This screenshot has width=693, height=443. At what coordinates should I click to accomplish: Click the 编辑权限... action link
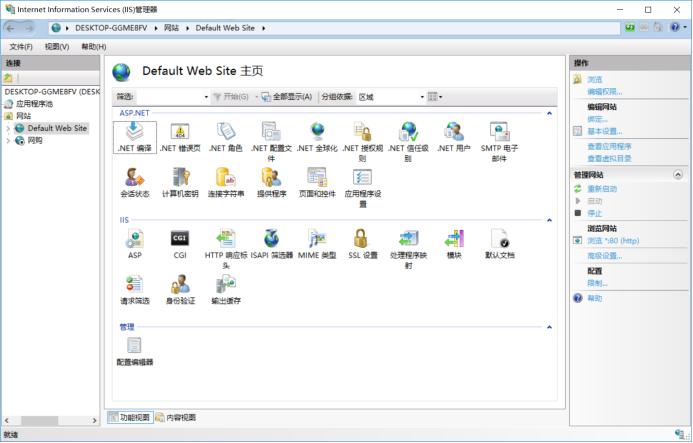click(605, 92)
